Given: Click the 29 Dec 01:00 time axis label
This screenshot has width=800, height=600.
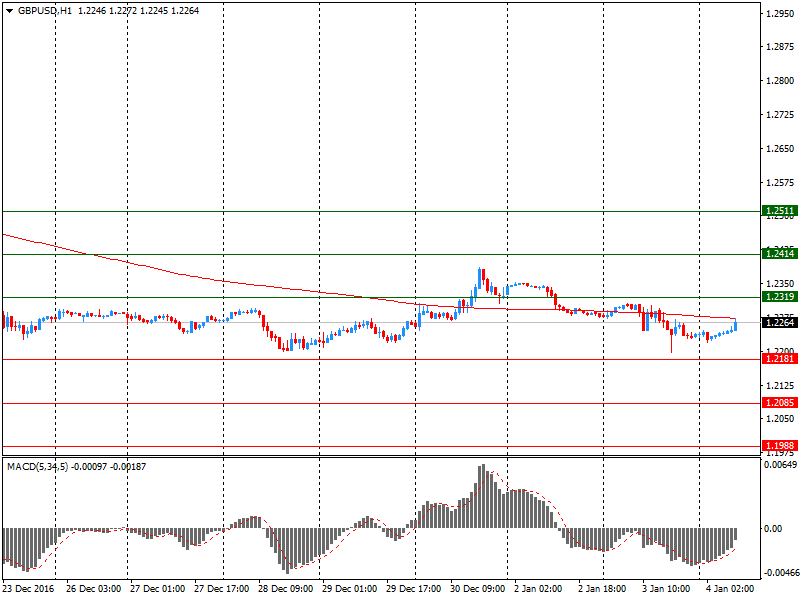Looking at the screenshot, I should click(x=349, y=589).
